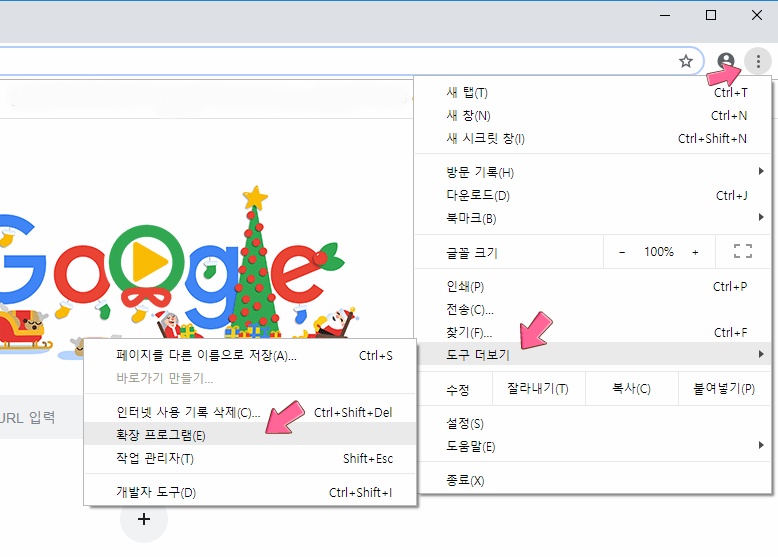Minimize the Chrome window

(665, 15)
